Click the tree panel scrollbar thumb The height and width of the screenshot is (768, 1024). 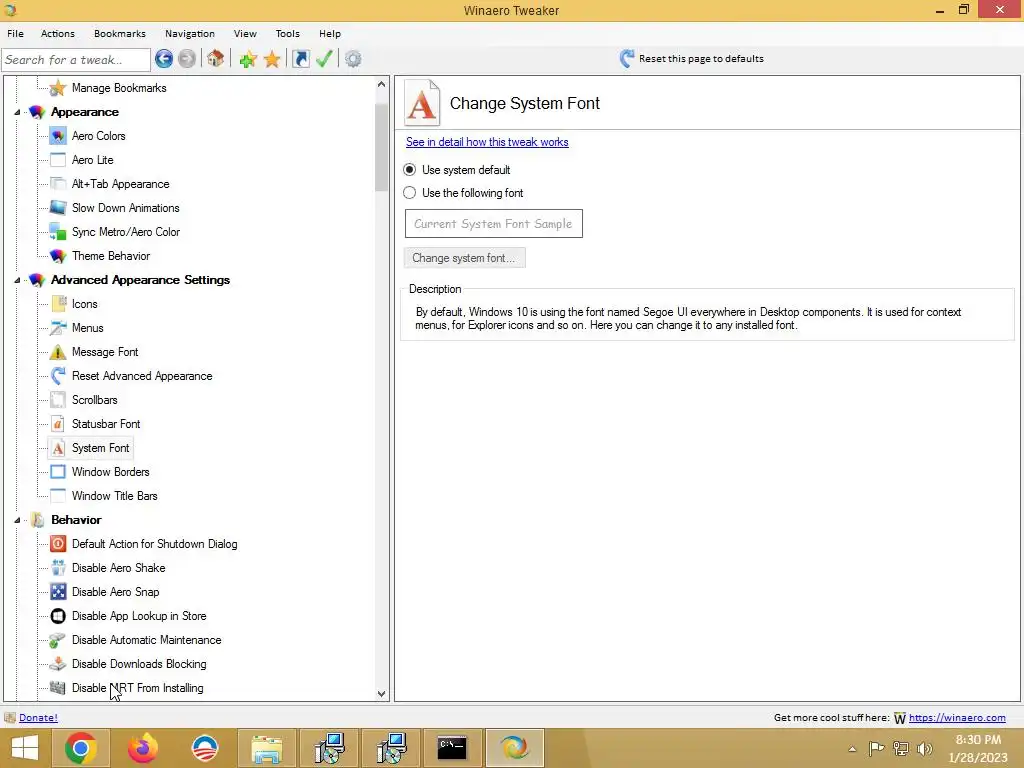[x=381, y=148]
